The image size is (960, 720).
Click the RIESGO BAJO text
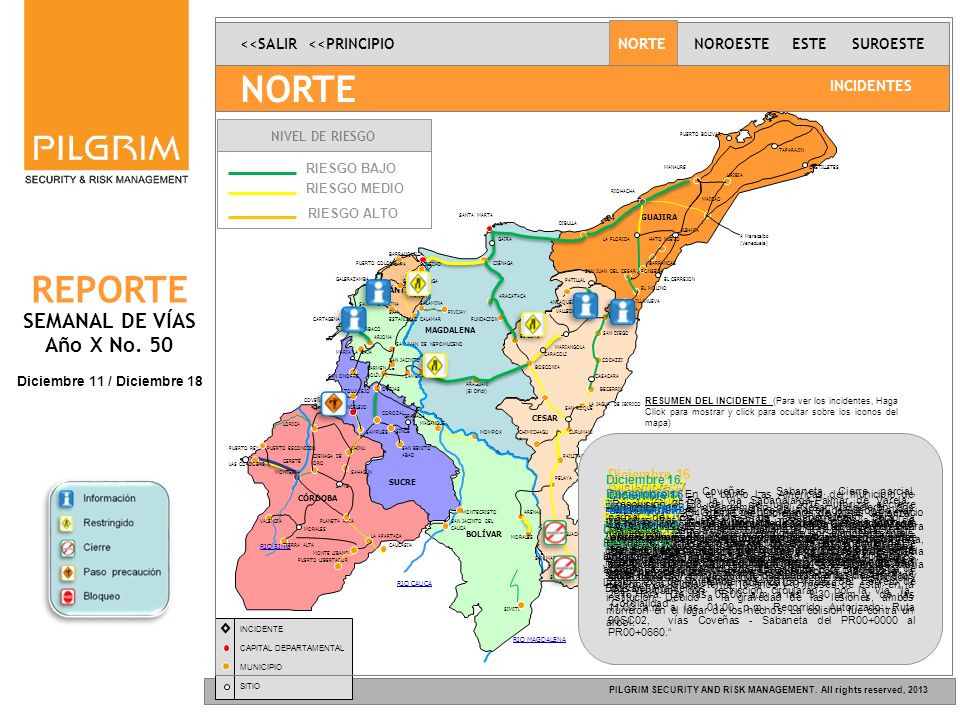coord(351,168)
